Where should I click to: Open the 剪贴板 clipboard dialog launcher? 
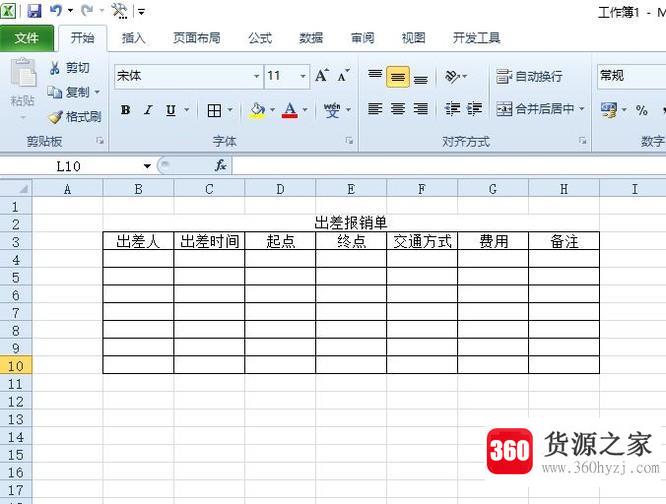pyautogui.click(x=100, y=140)
